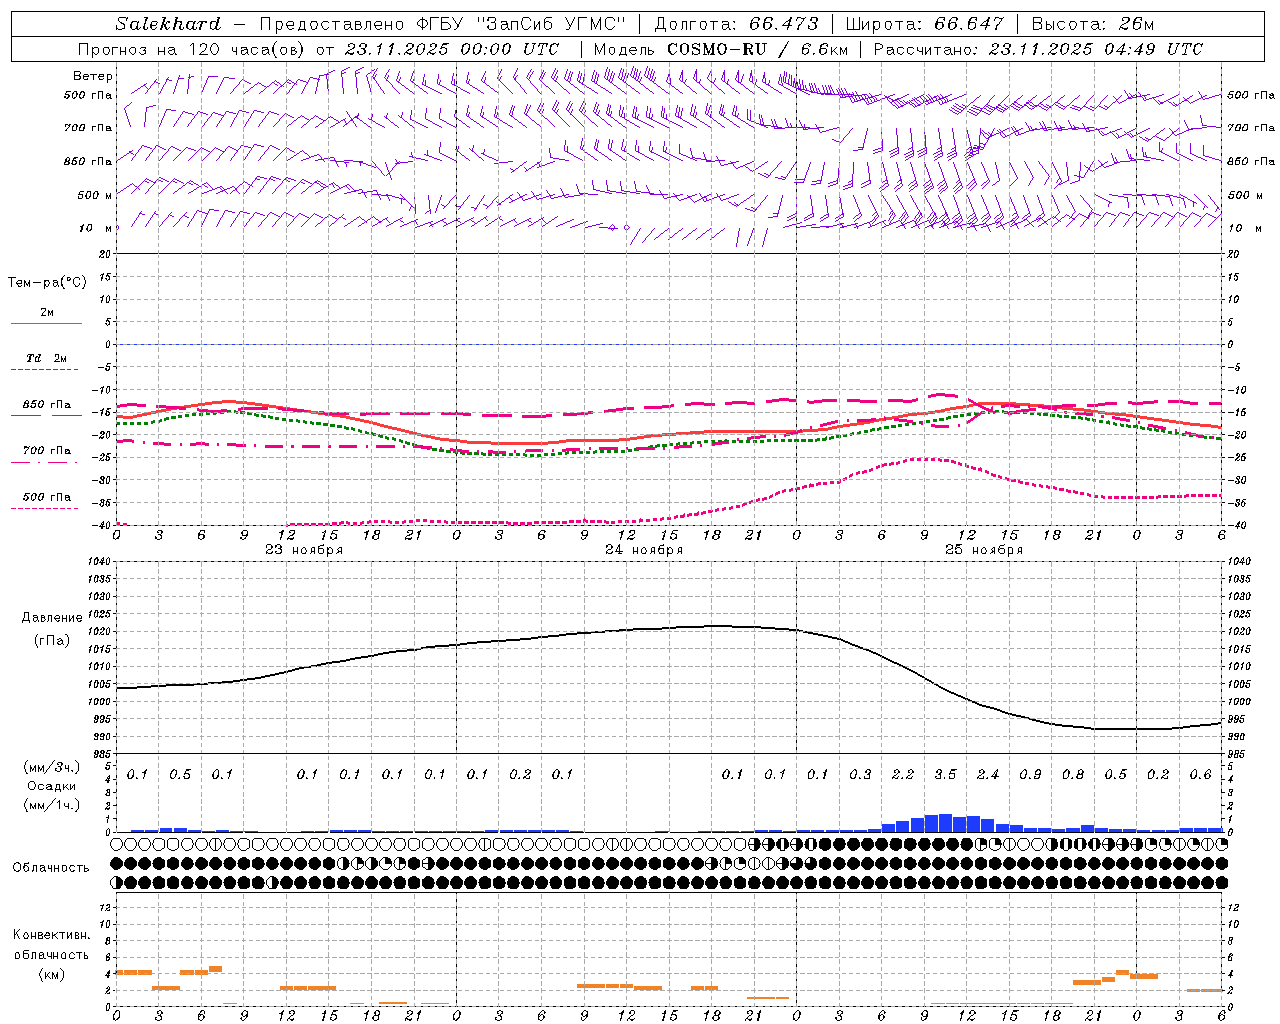Click the '(мм/1ч.)' precipitation unit label

51,806
